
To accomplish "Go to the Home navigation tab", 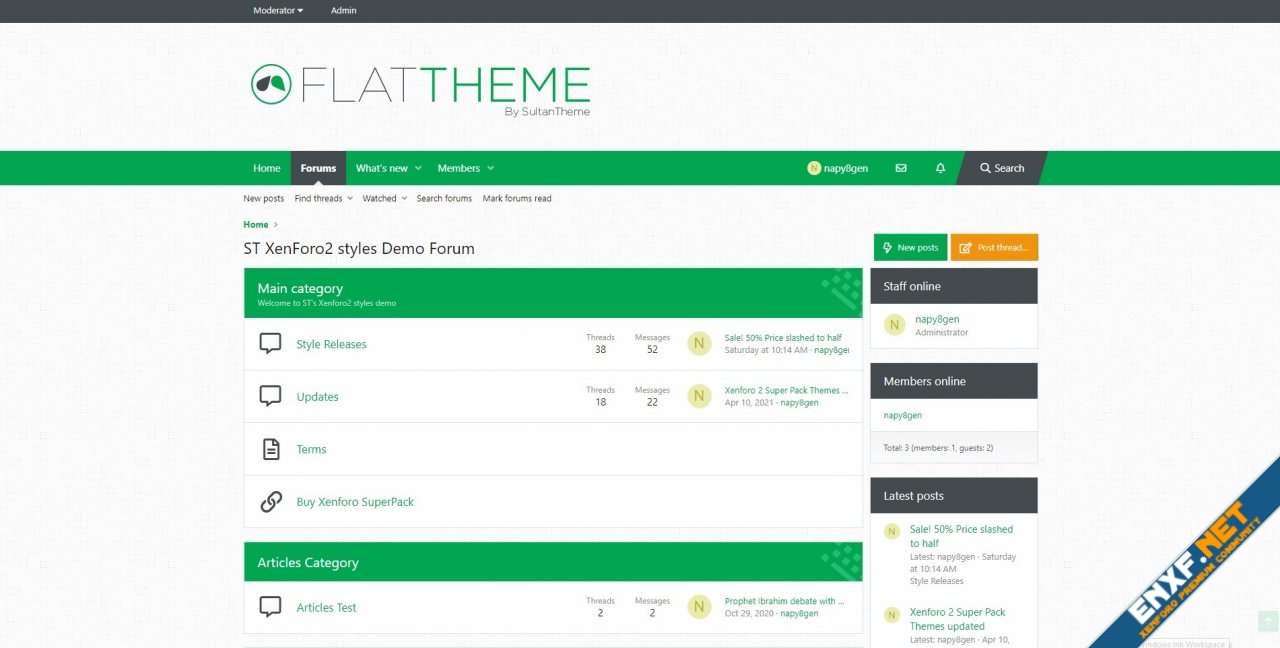I will pos(266,168).
